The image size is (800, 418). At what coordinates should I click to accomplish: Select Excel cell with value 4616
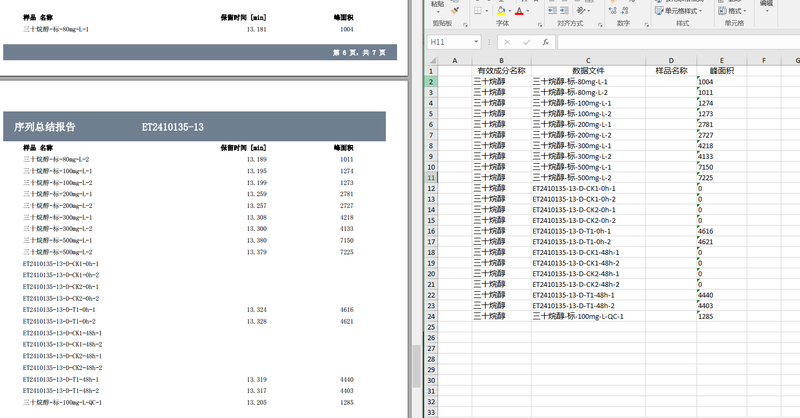721,231
